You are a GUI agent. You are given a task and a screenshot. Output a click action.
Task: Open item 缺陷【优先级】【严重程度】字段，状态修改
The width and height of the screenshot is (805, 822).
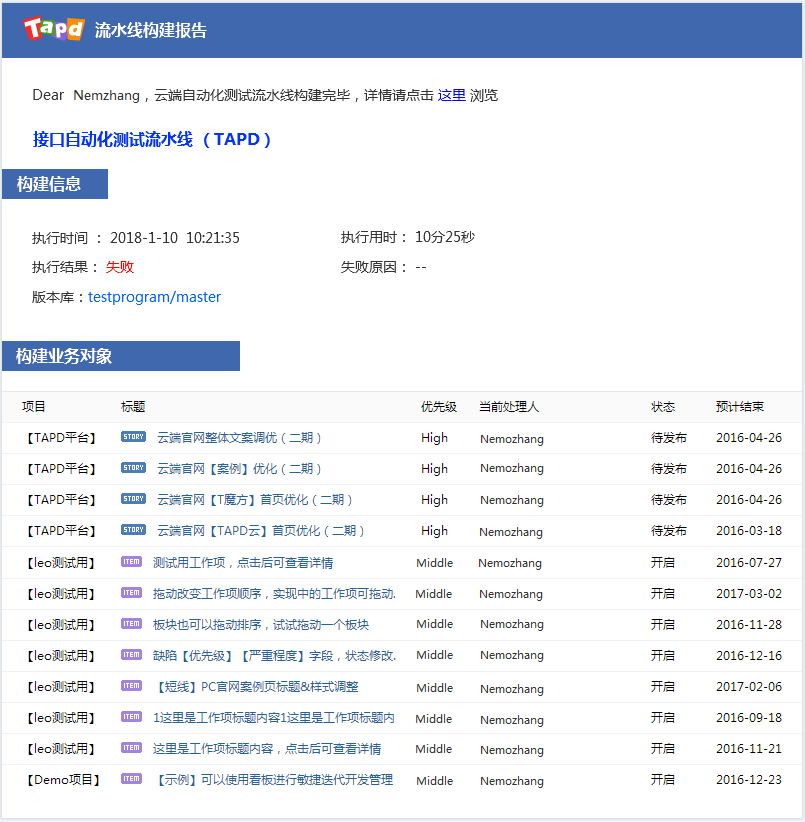pyautogui.click(x=274, y=656)
